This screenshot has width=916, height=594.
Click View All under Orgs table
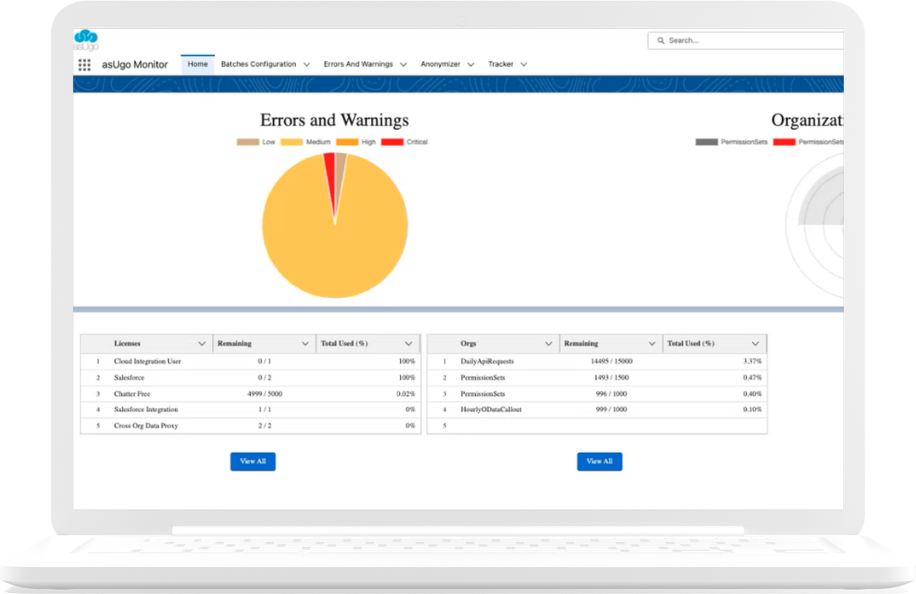click(599, 461)
